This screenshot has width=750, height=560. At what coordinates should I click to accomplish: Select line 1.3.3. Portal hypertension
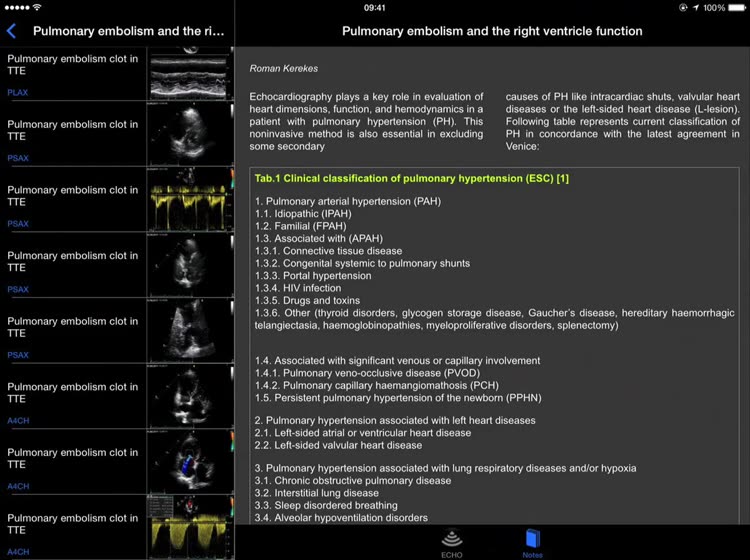[x=313, y=276]
